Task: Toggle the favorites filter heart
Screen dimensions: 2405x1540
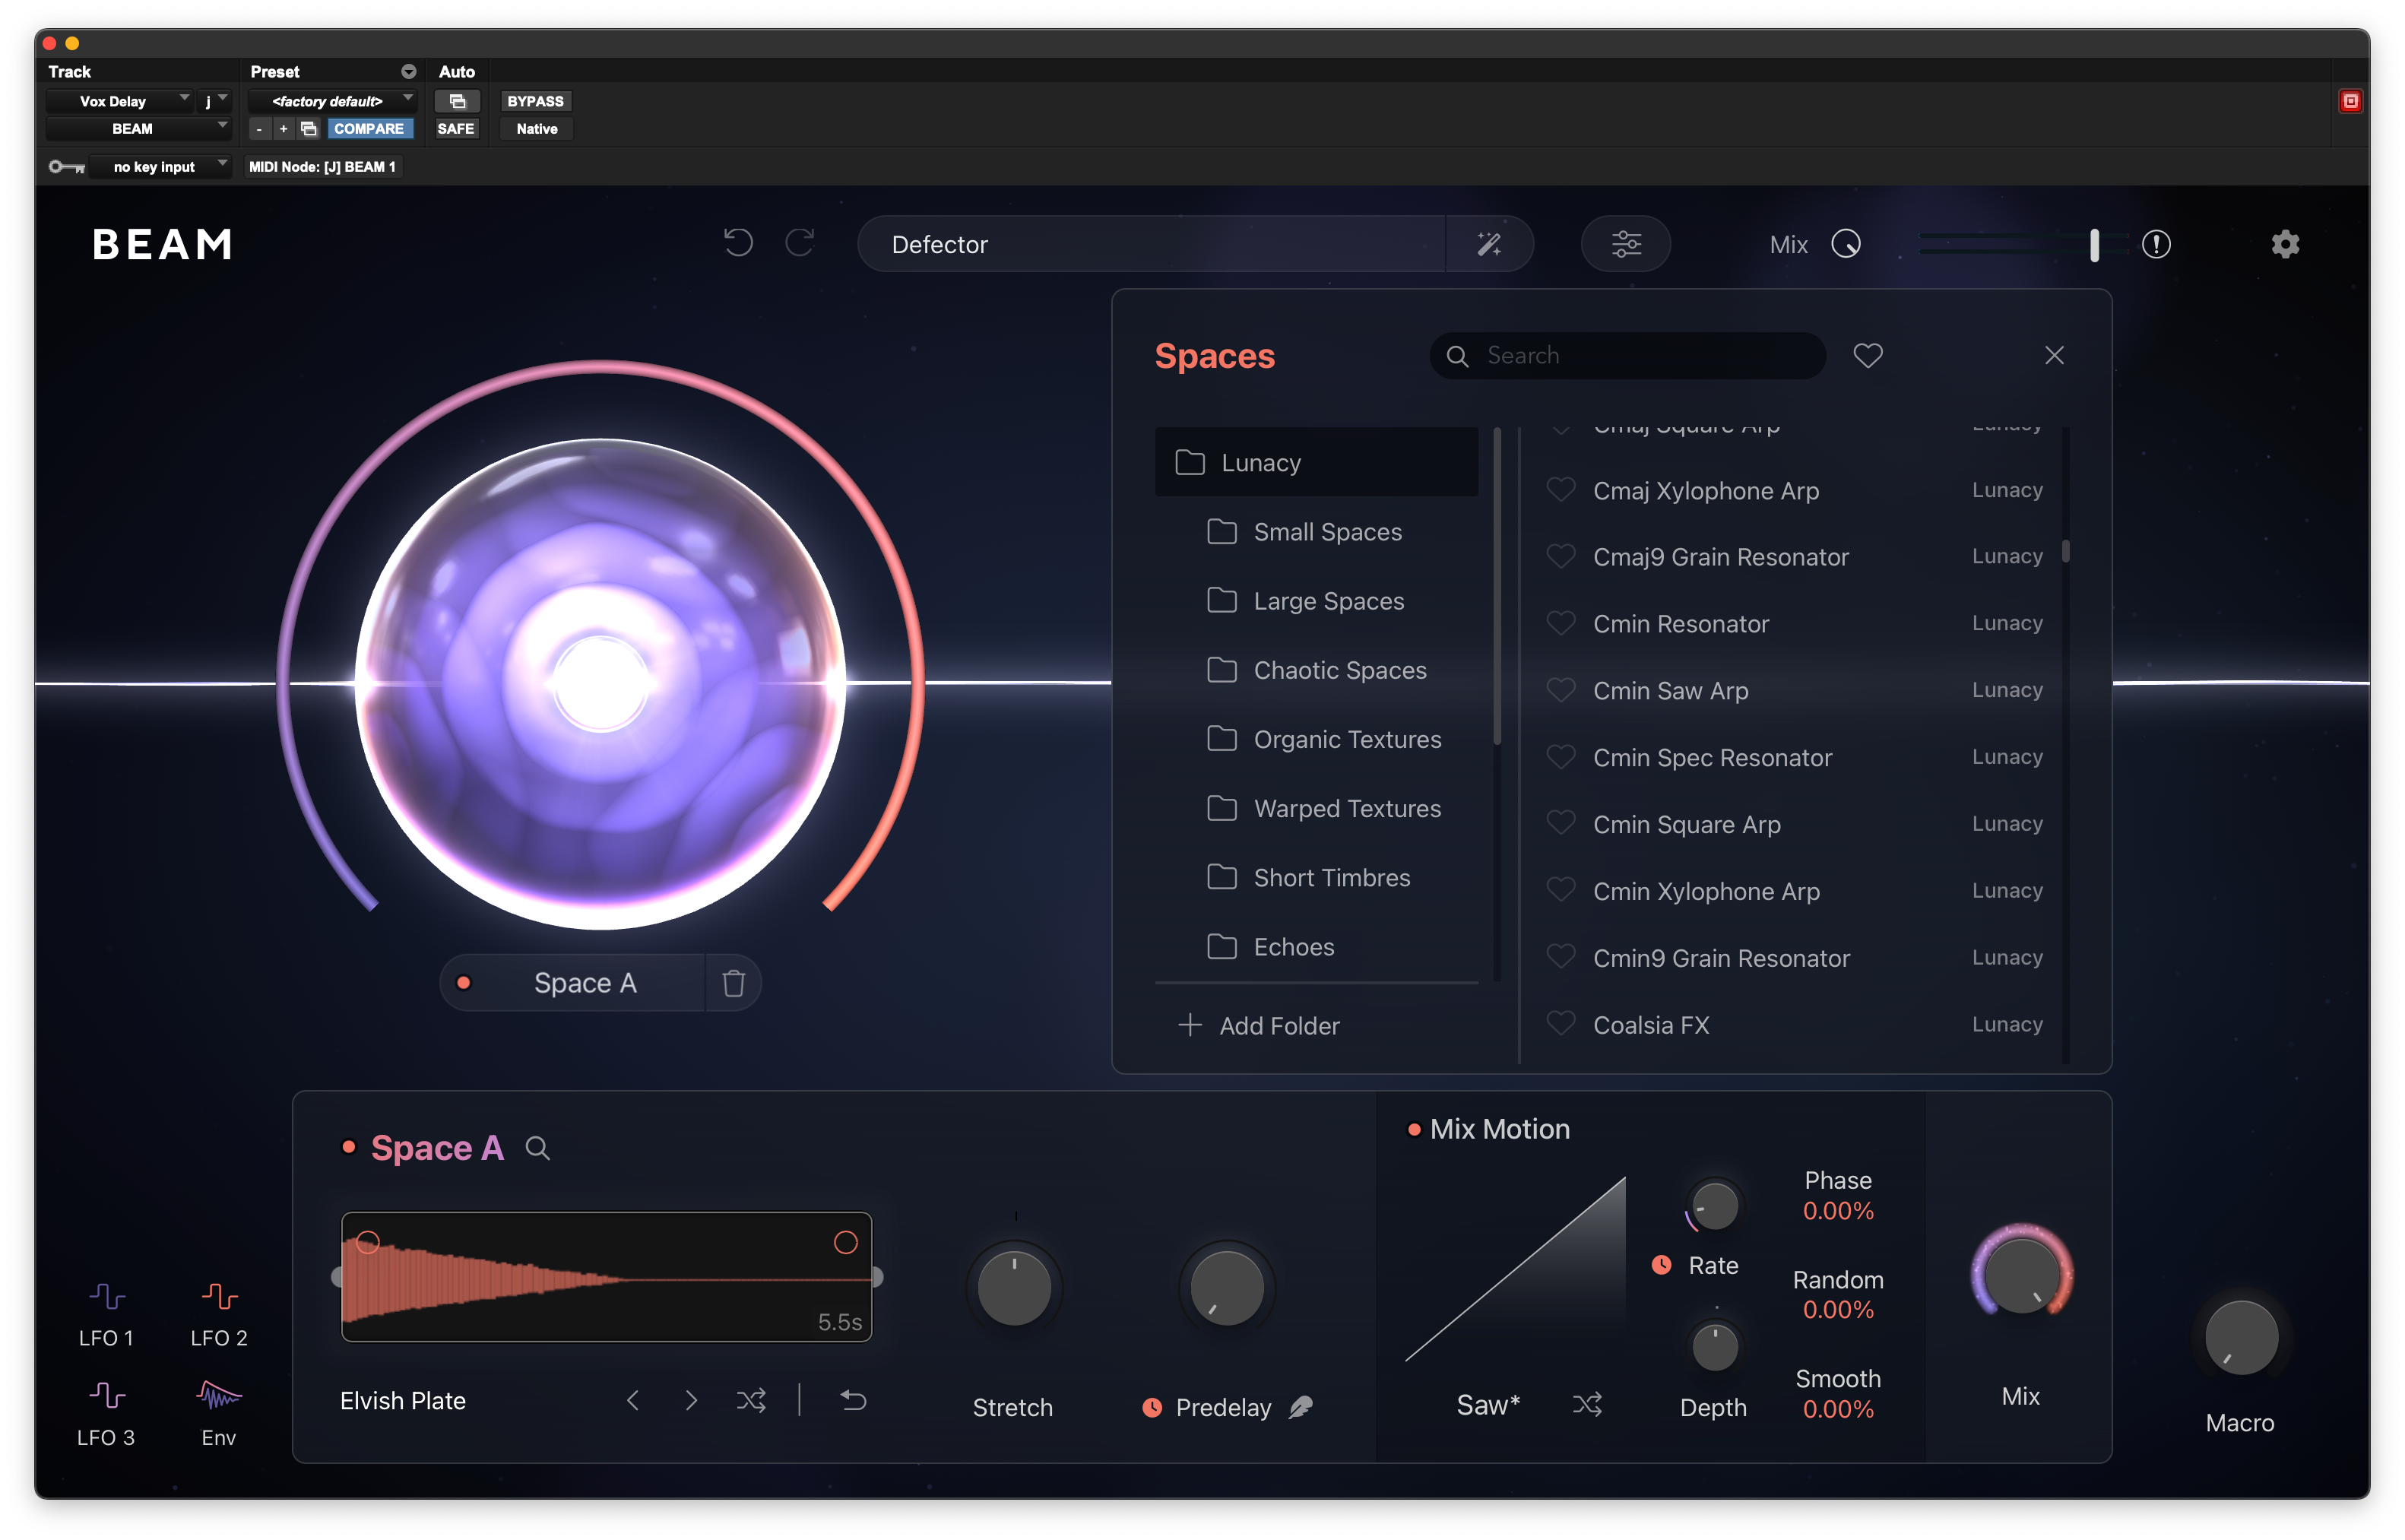Action: tap(1867, 355)
